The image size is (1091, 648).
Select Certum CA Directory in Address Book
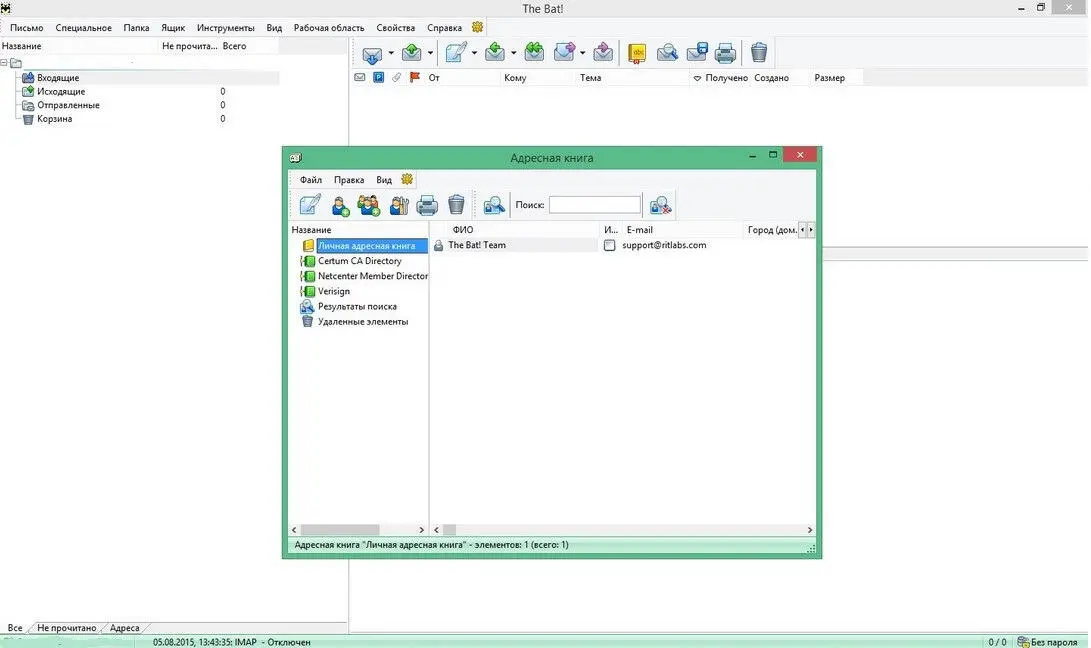[360, 261]
